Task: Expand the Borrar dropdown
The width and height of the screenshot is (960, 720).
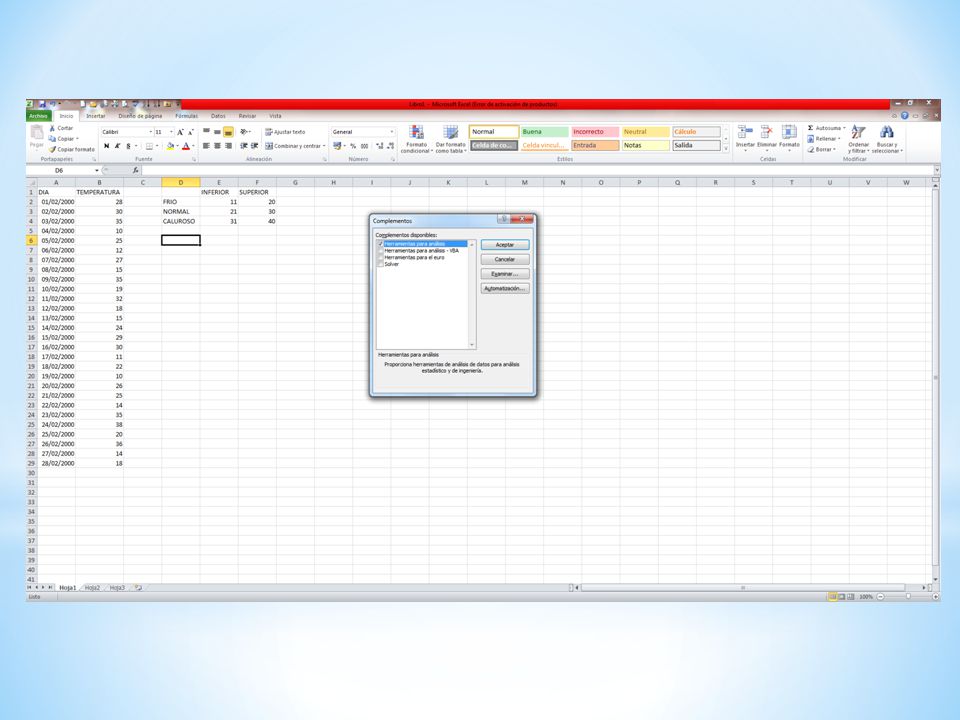Action: pyautogui.click(x=834, y=149)
